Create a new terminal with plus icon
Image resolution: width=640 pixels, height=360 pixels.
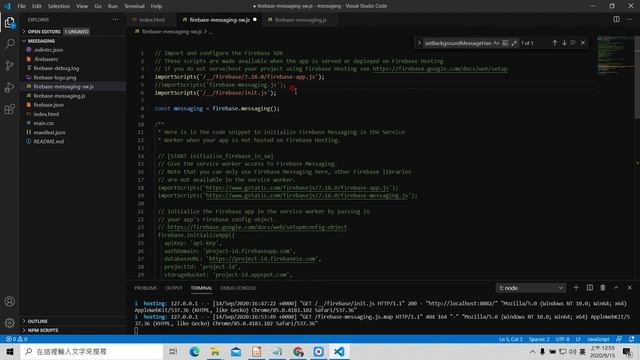click(576, 288)
